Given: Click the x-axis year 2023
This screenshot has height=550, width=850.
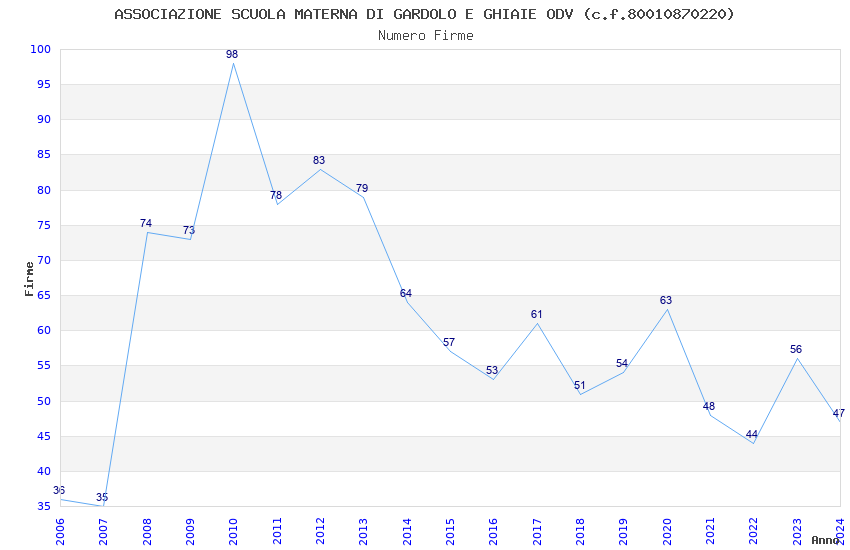Looking at the screenshot, I should (797, 532).
